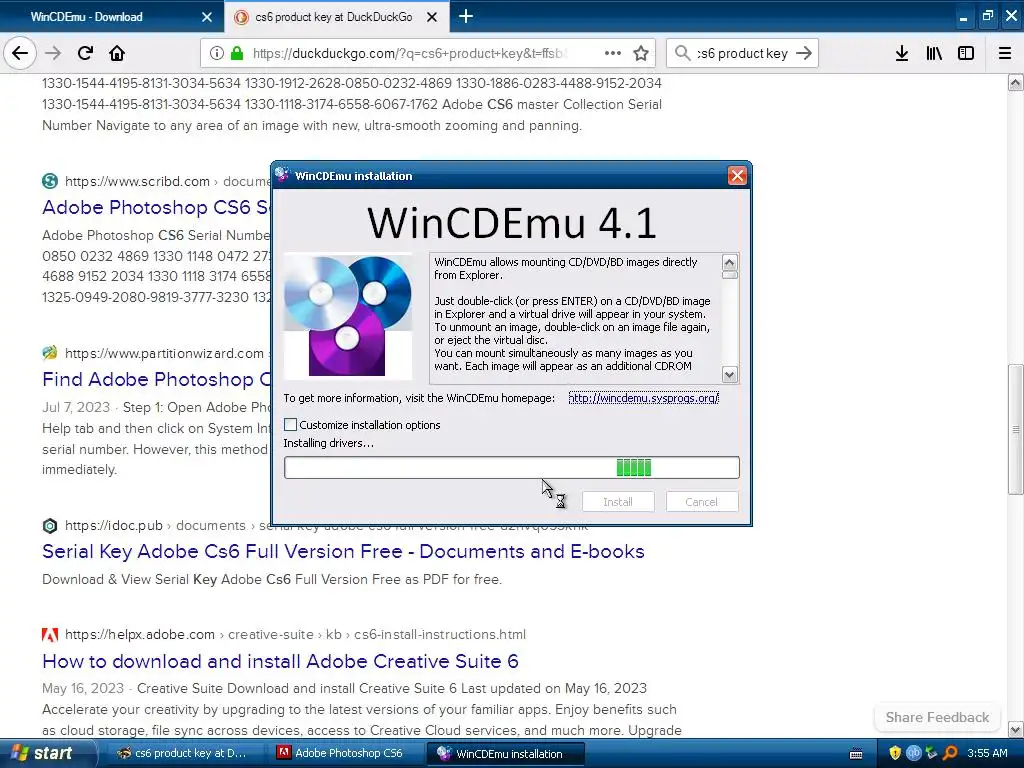Click the magnifier icon in system tray
1024x768 pixels.
coord(950,753)
